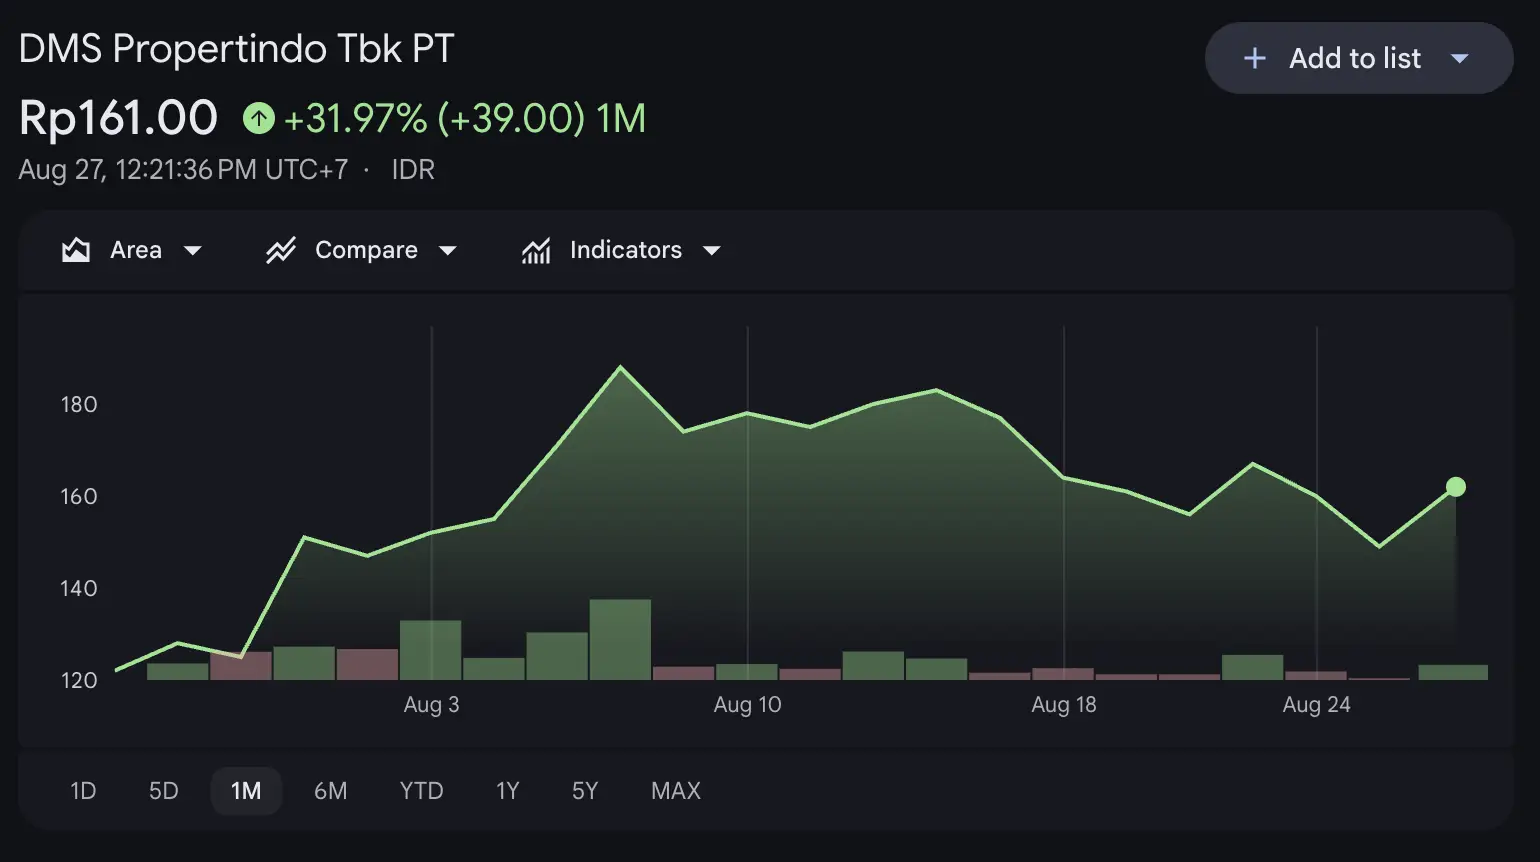This screenshot has width=1540, height=862.
Task: Select the 1M time range tab
Action: point(246,791)
